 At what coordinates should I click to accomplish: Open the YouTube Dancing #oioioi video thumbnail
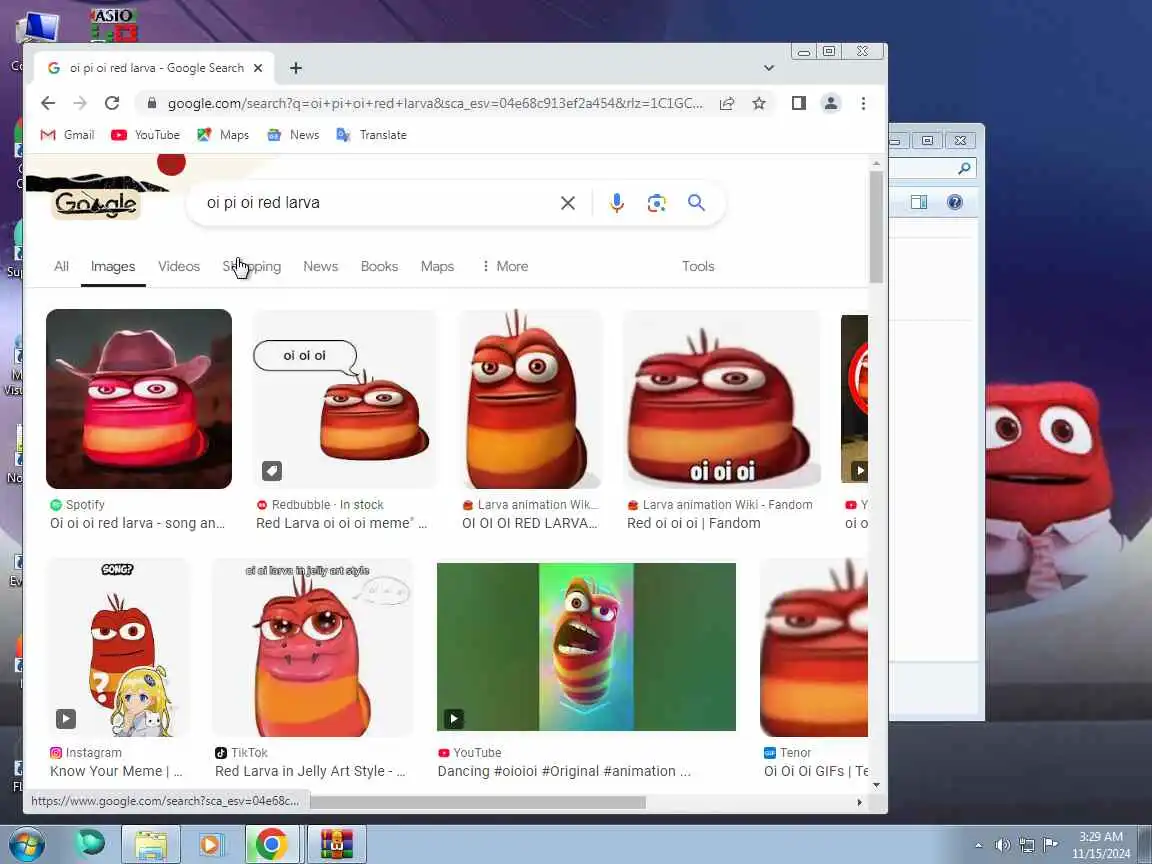[586, 647]
